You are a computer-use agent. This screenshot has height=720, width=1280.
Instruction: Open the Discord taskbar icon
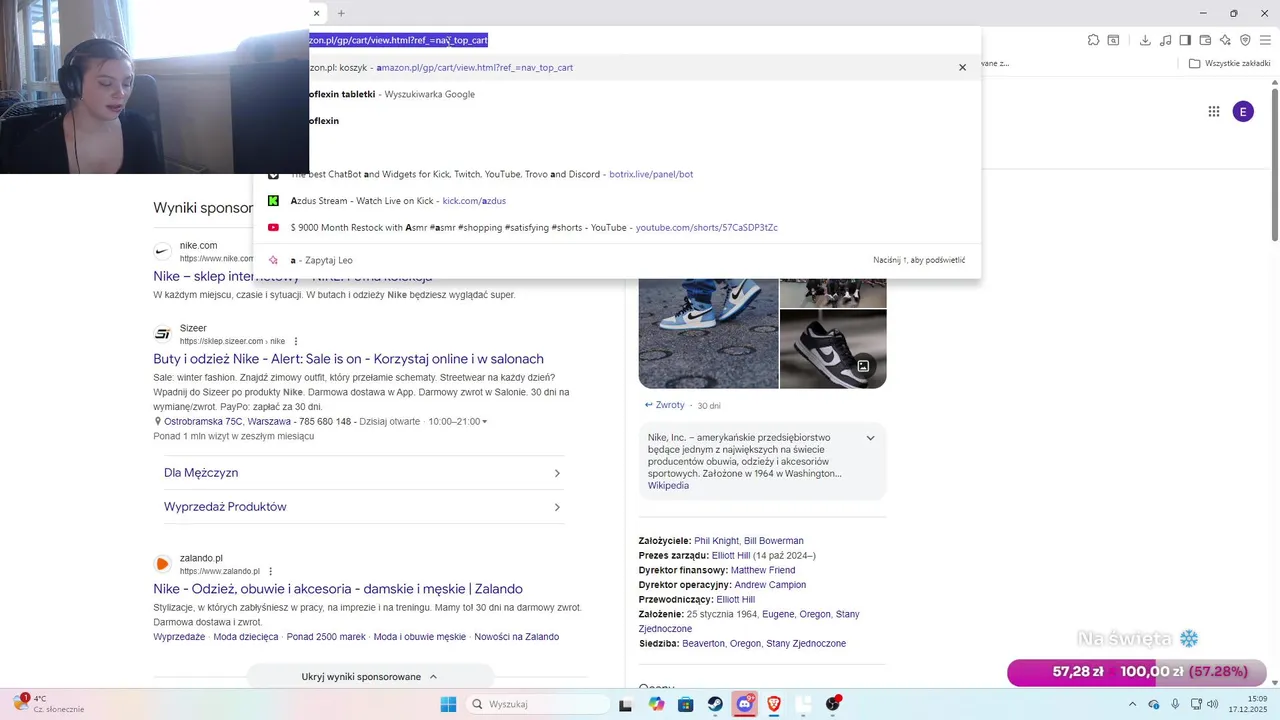click(x=744, y=704)
